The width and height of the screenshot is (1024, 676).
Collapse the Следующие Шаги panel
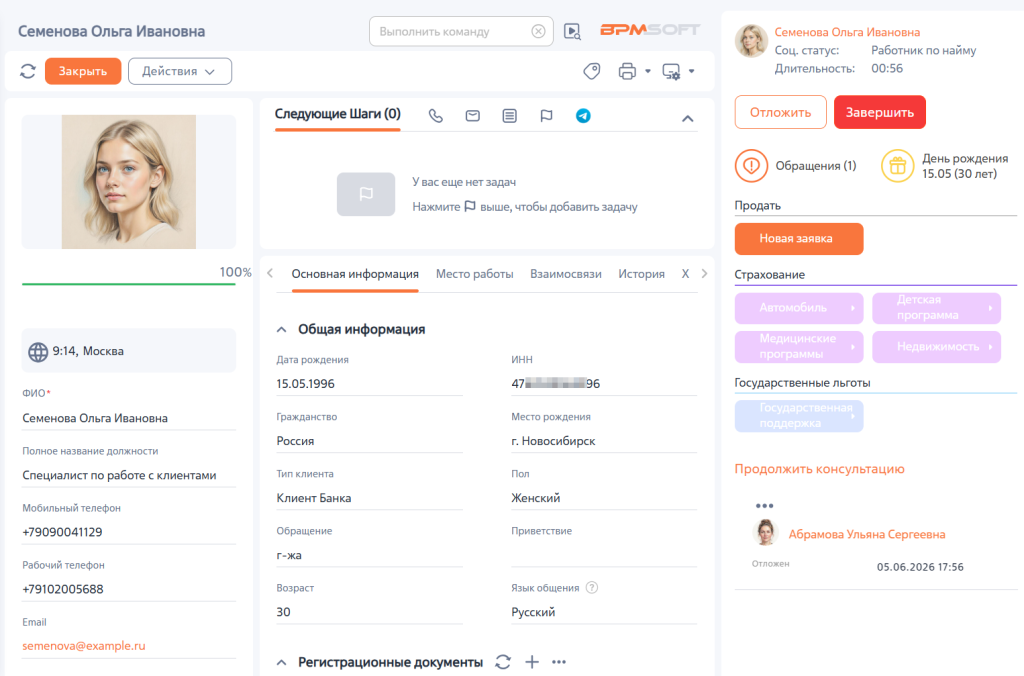click(x=688, y=118)
